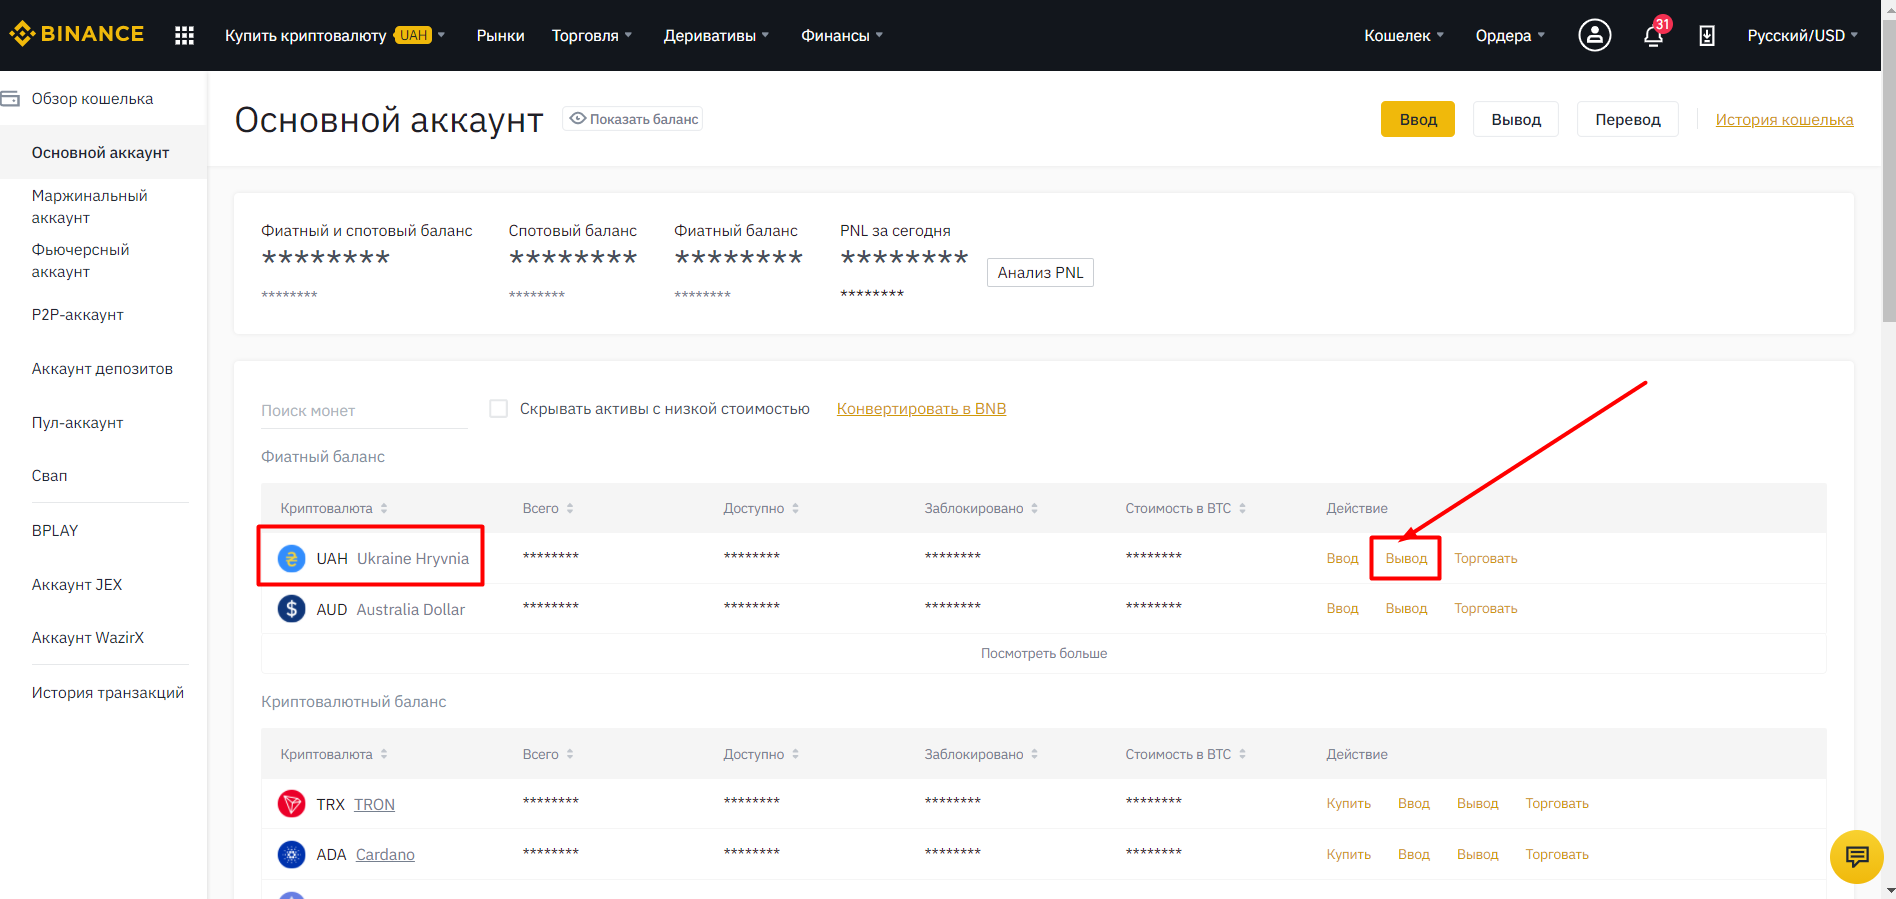The width and height of the screenshot is (1896, 899).
Task: Expand Посмотреть больше in fiat list
Action: [1043, 653]
